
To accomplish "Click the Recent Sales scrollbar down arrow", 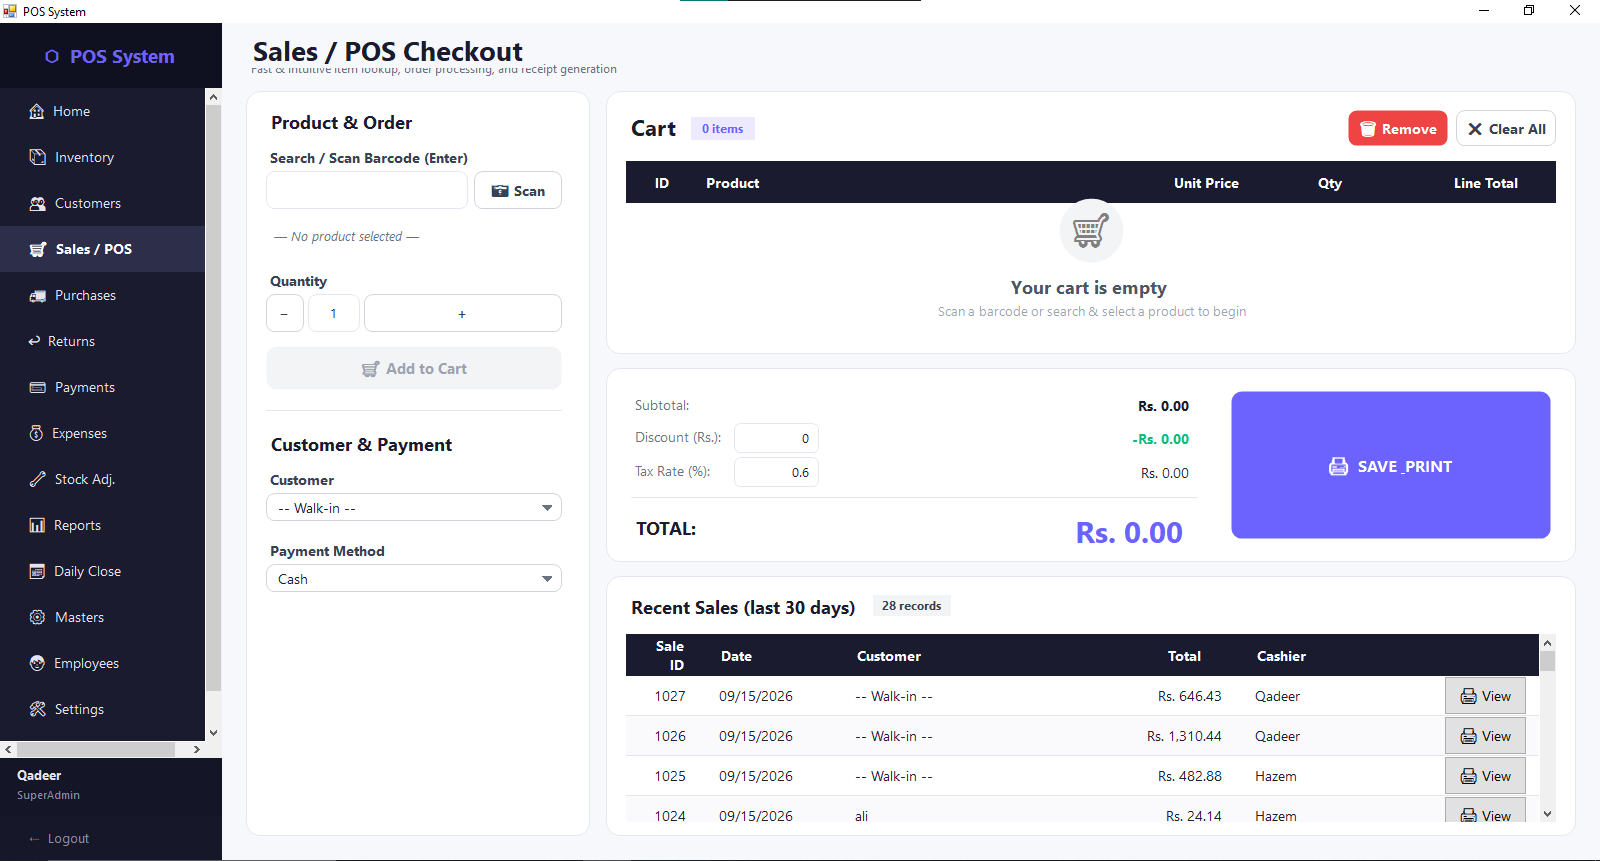I will click(x=1548, y=814).
